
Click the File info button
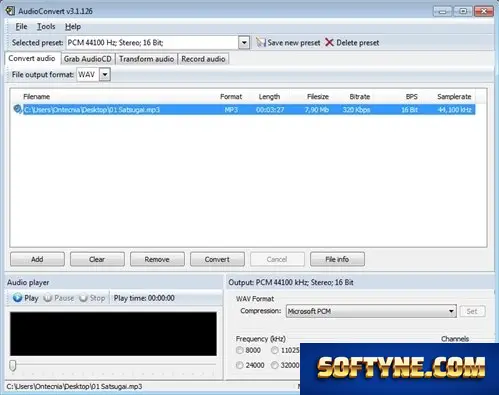pos(337,259)
